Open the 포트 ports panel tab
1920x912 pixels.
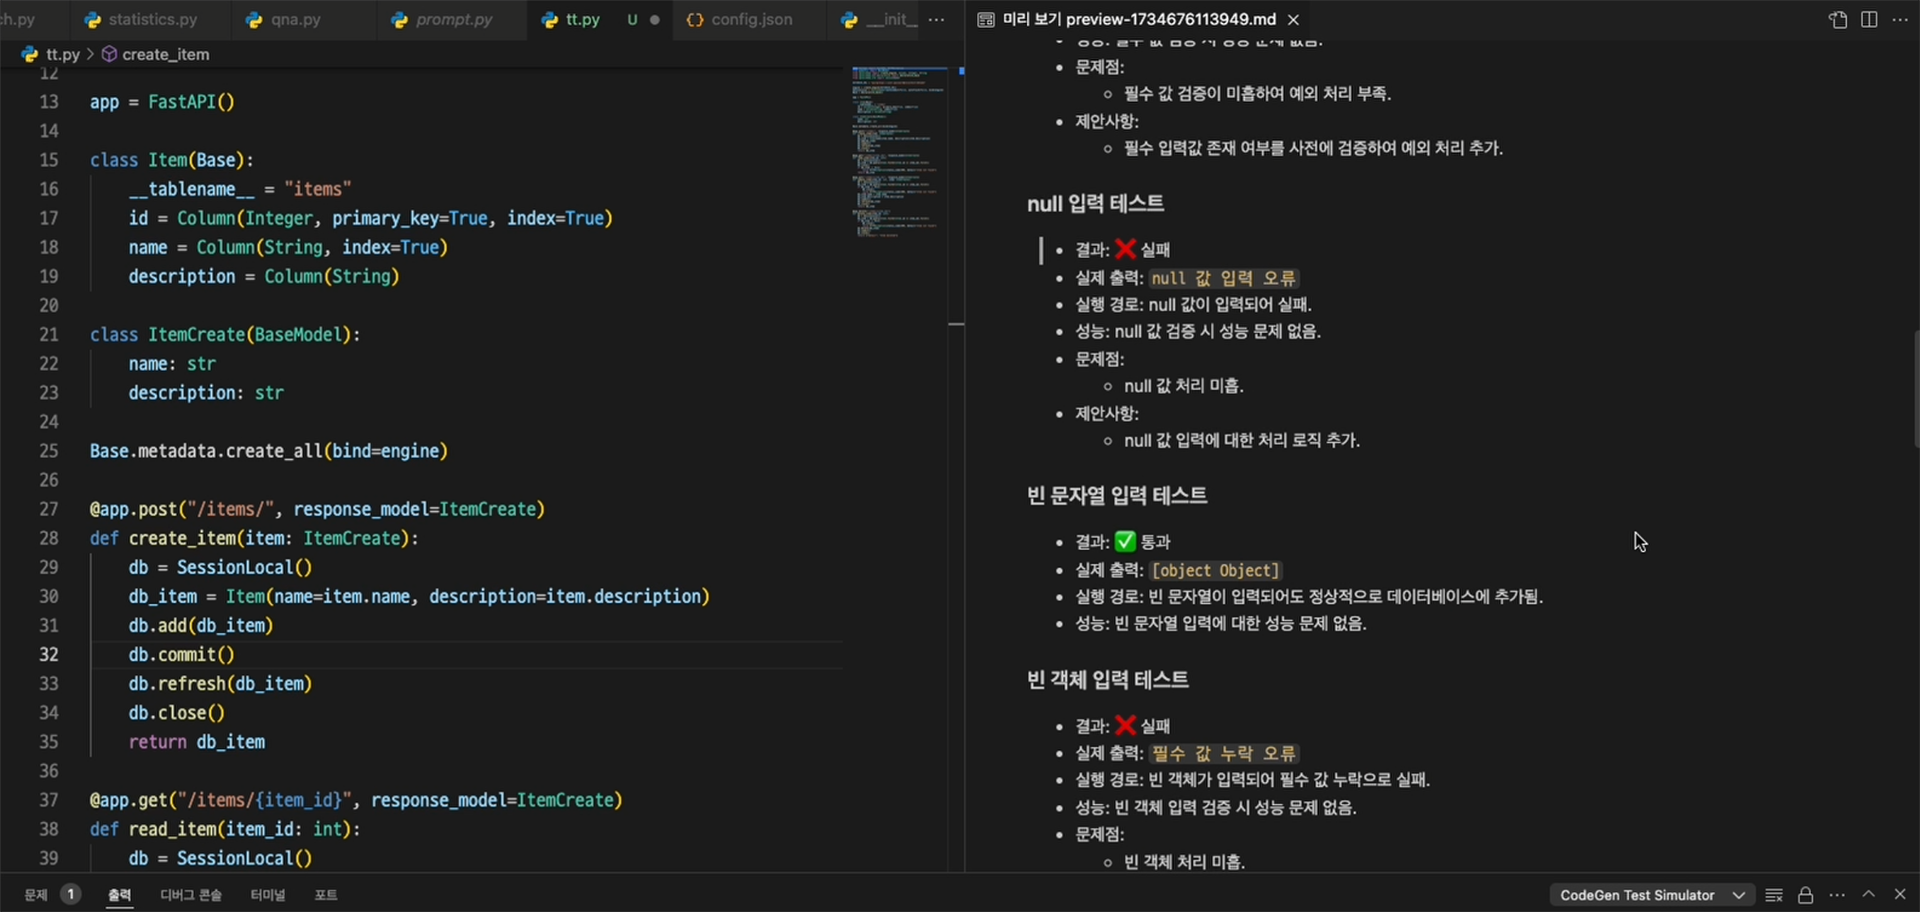pos(326,894)
